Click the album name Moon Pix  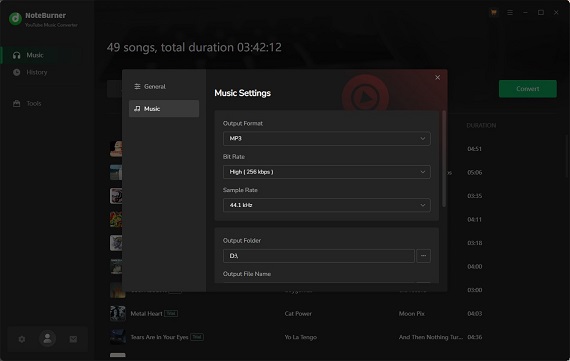412,313
